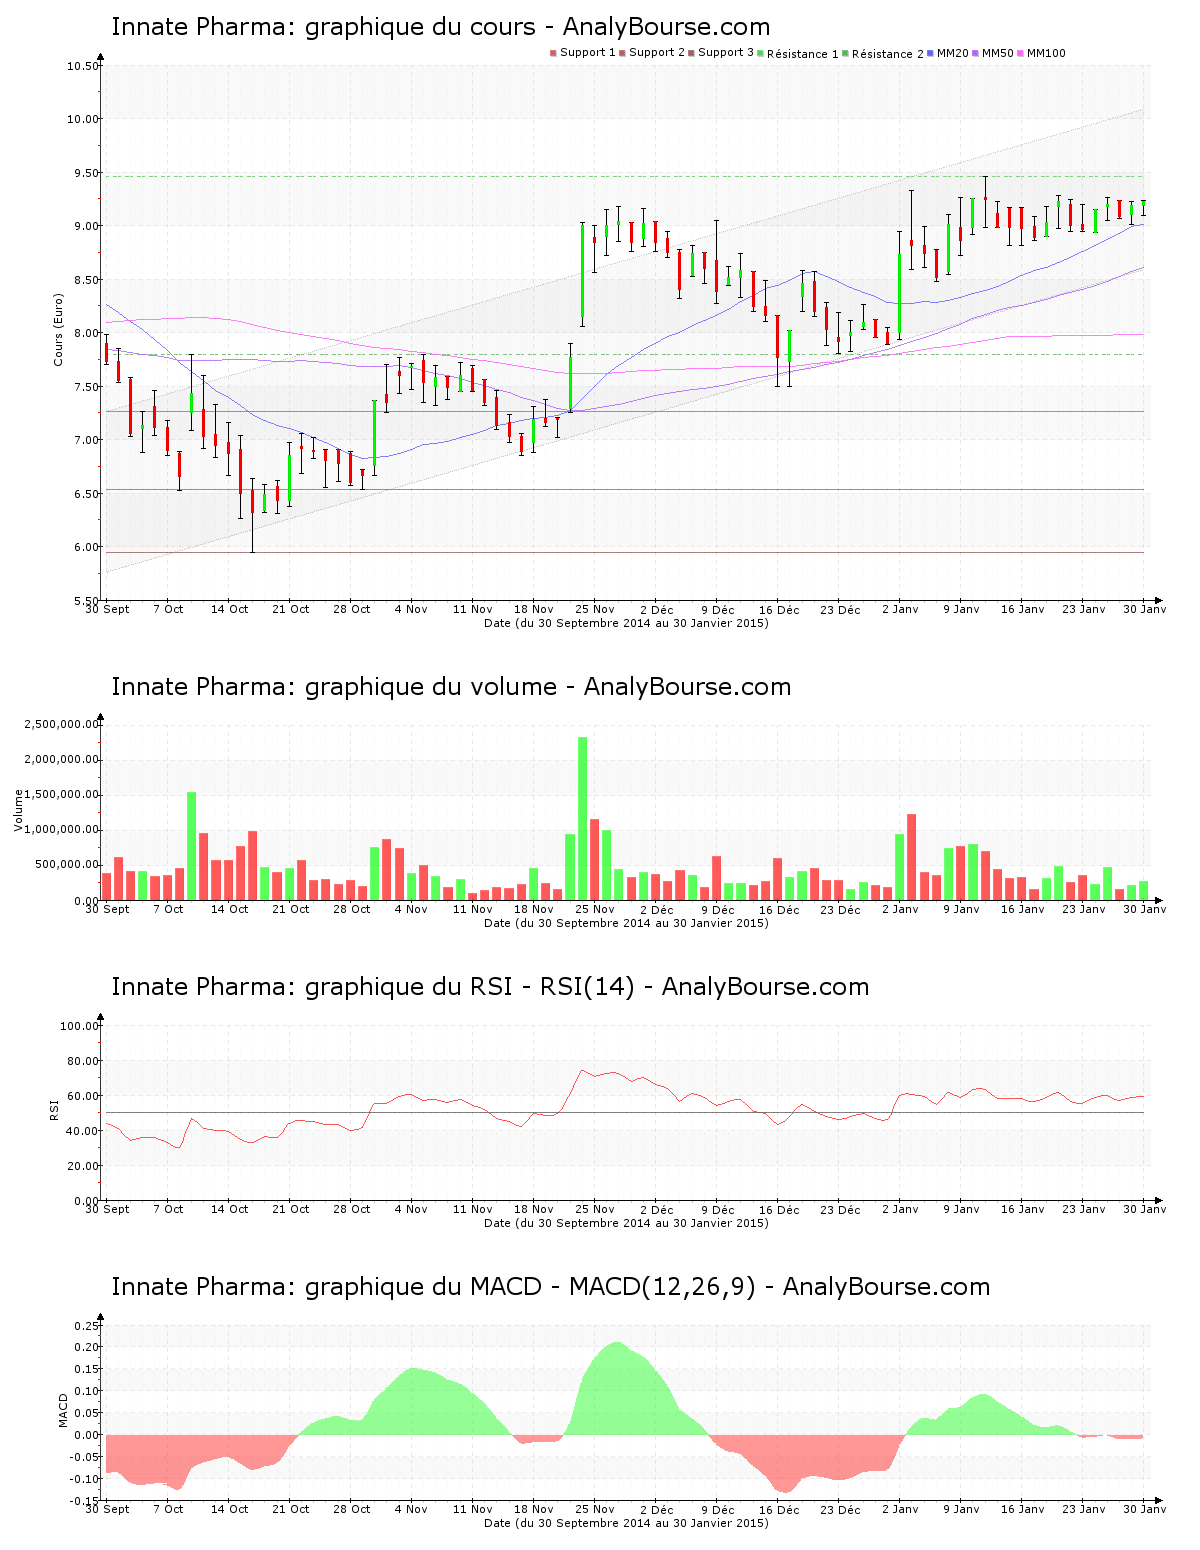This screenshot has width=1200, height=1550.
Task: Click the 100.00 RSI axis label
Action: click(80, 1026)
